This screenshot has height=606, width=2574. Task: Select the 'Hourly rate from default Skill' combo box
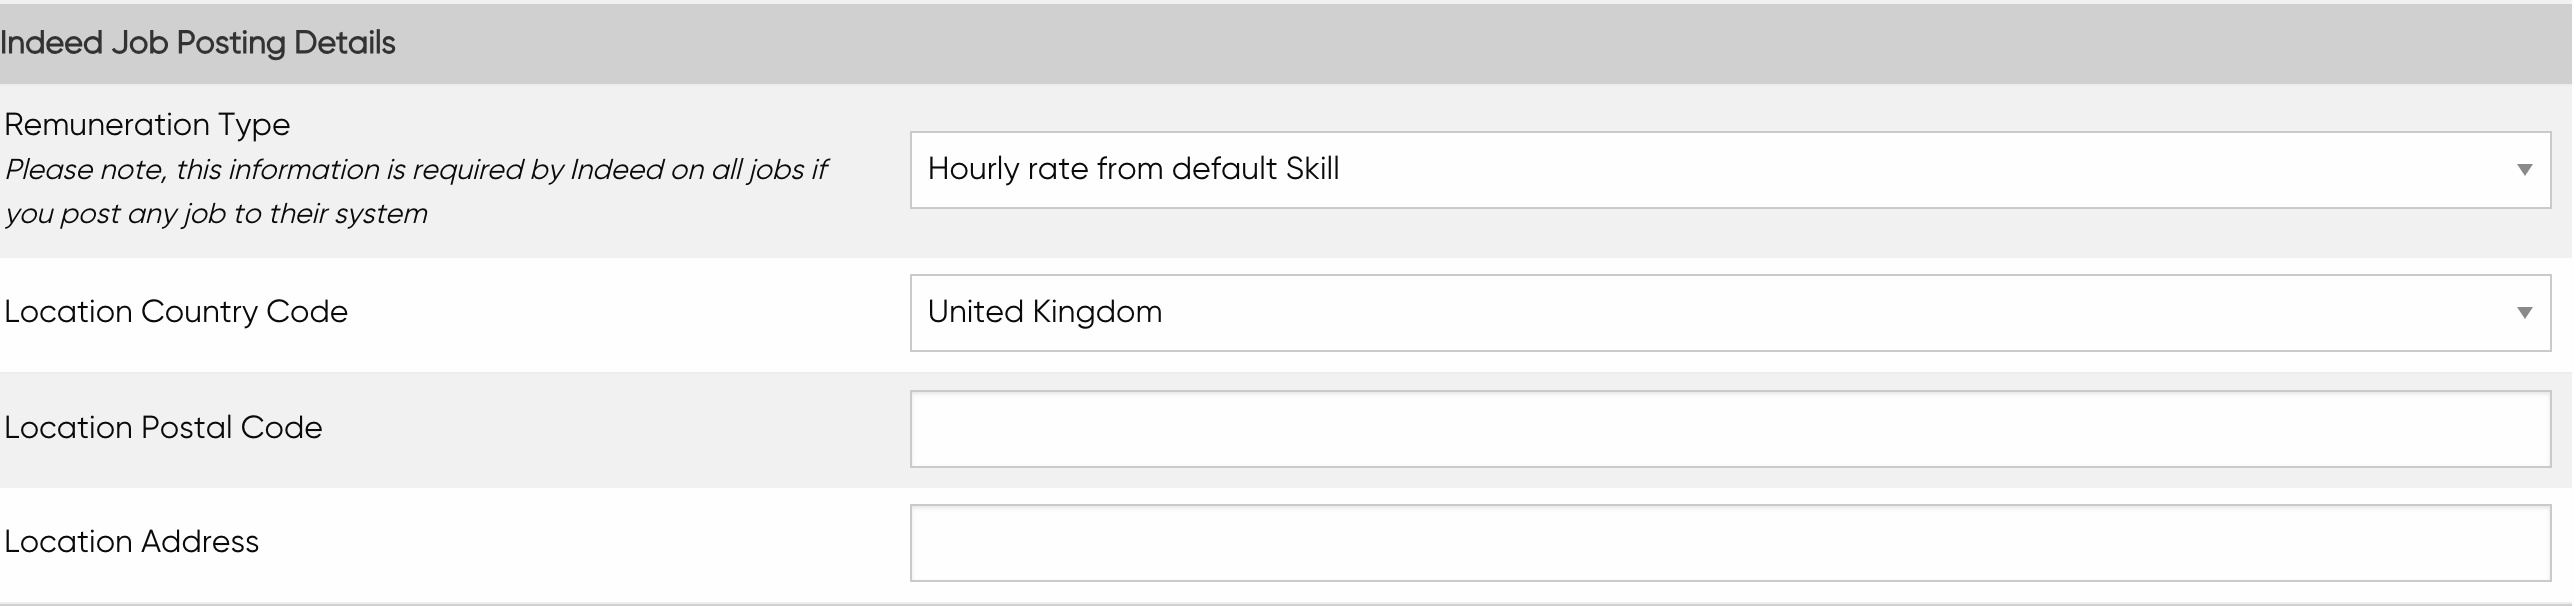click(1730, 170)
